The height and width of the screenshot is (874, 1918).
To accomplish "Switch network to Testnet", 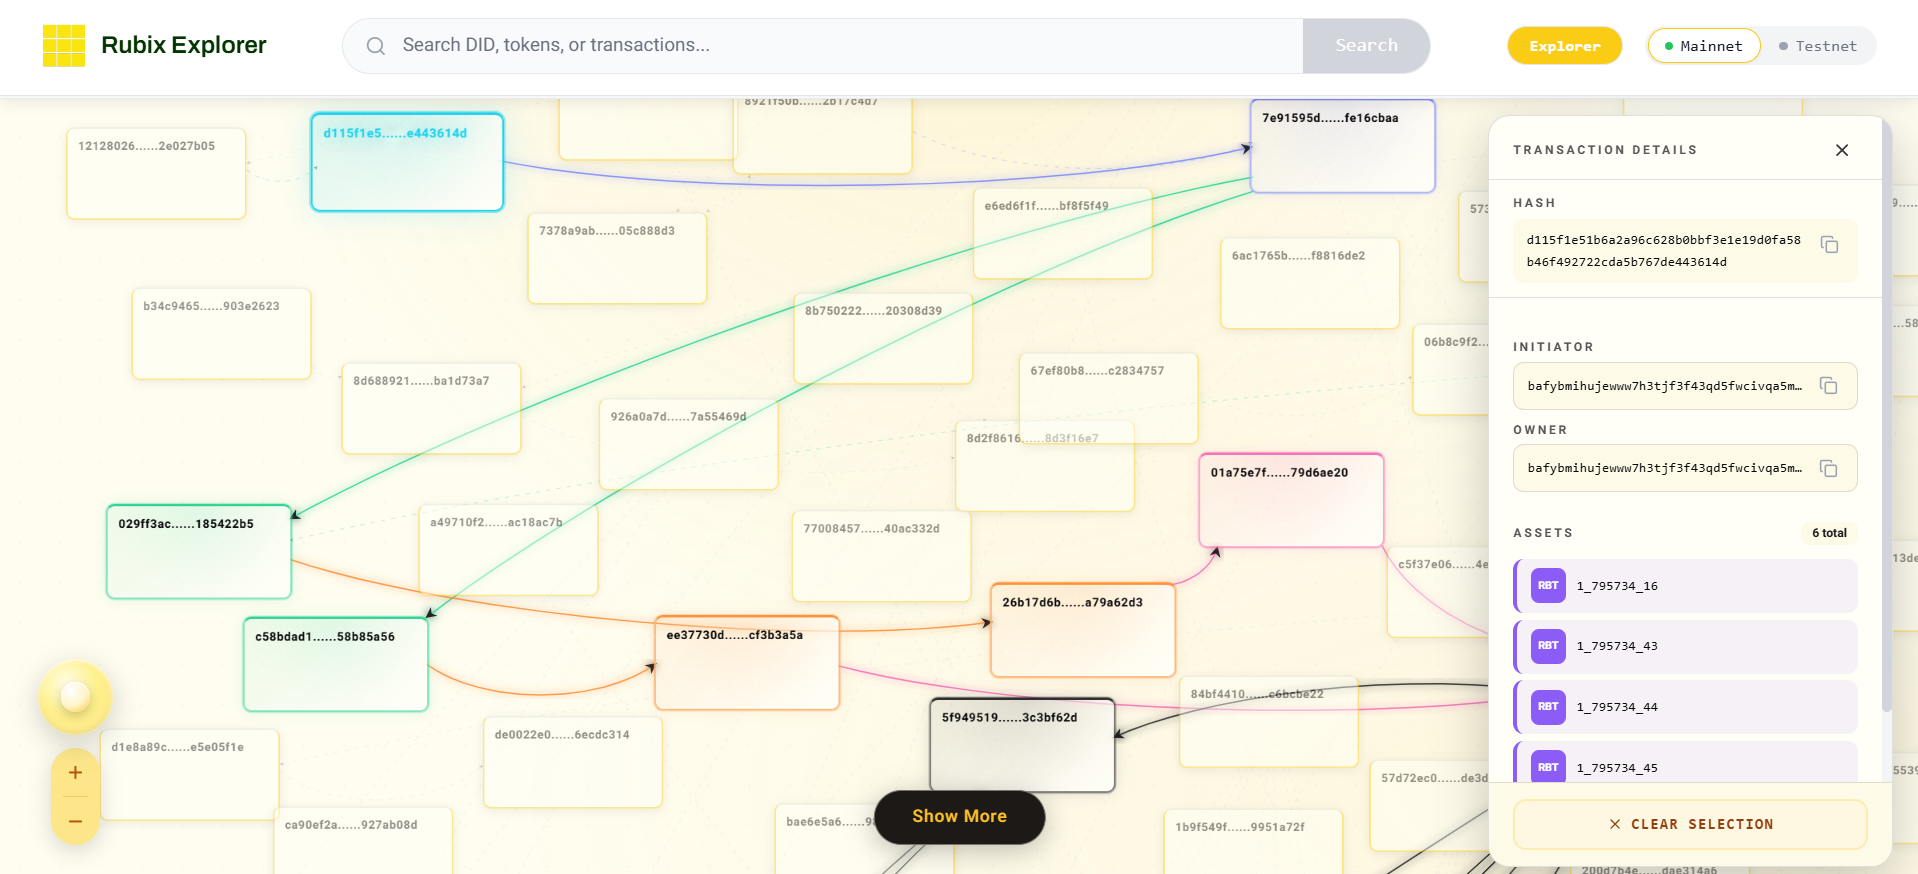I will point(1818,46).
